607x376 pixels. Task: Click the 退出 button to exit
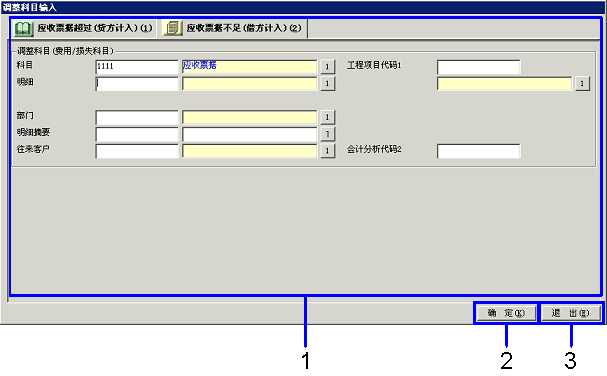pos(571,313)
